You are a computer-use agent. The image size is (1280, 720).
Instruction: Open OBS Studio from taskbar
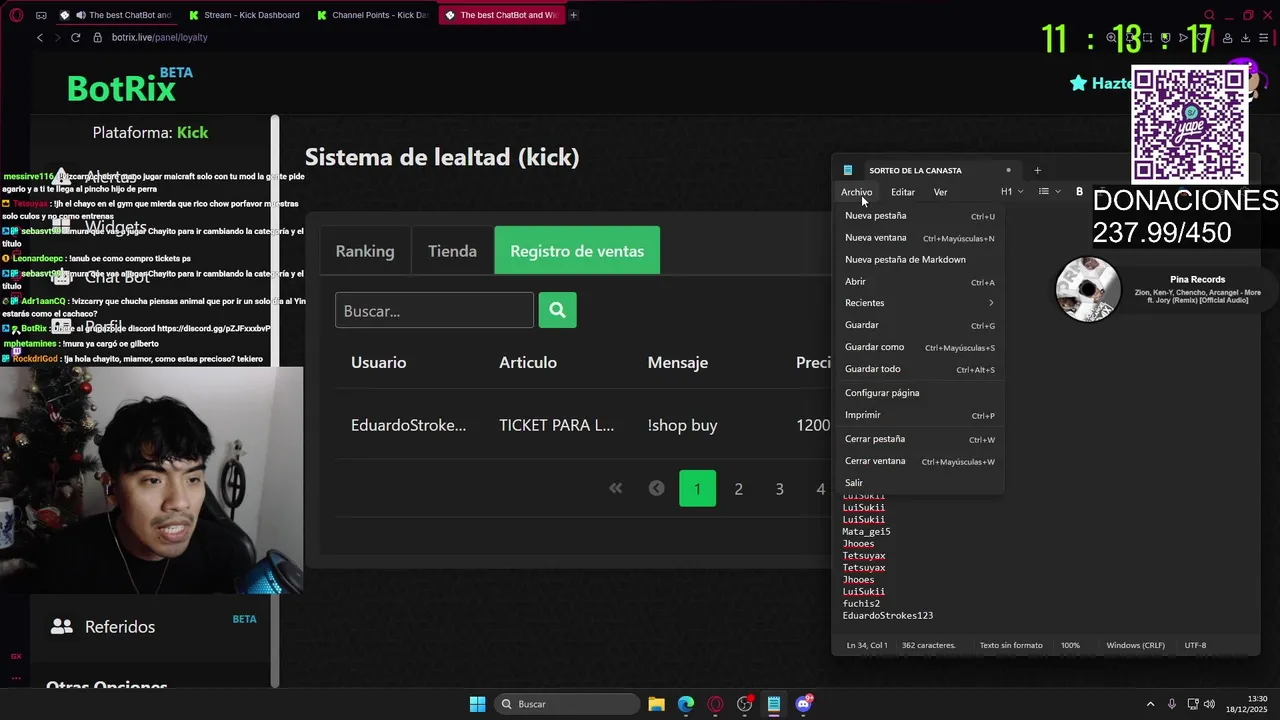(744, 704)
